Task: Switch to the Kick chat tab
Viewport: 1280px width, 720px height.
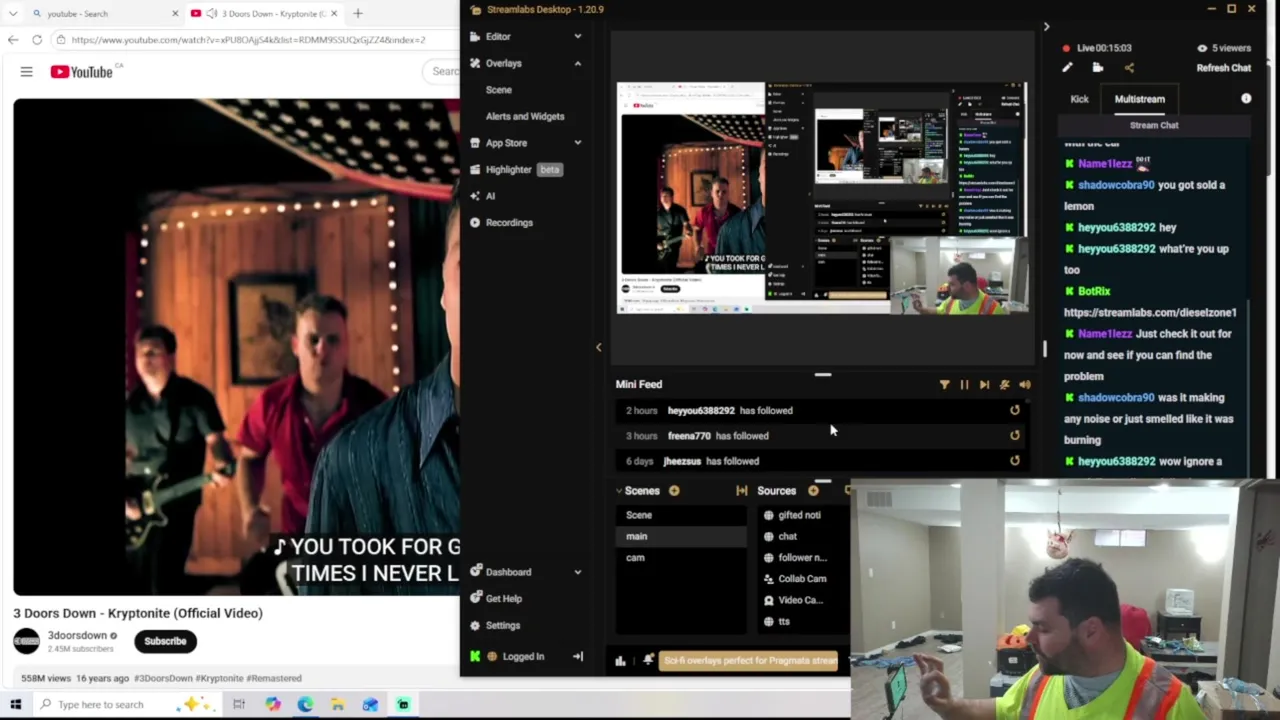Action: click(x=1079, y=99)
